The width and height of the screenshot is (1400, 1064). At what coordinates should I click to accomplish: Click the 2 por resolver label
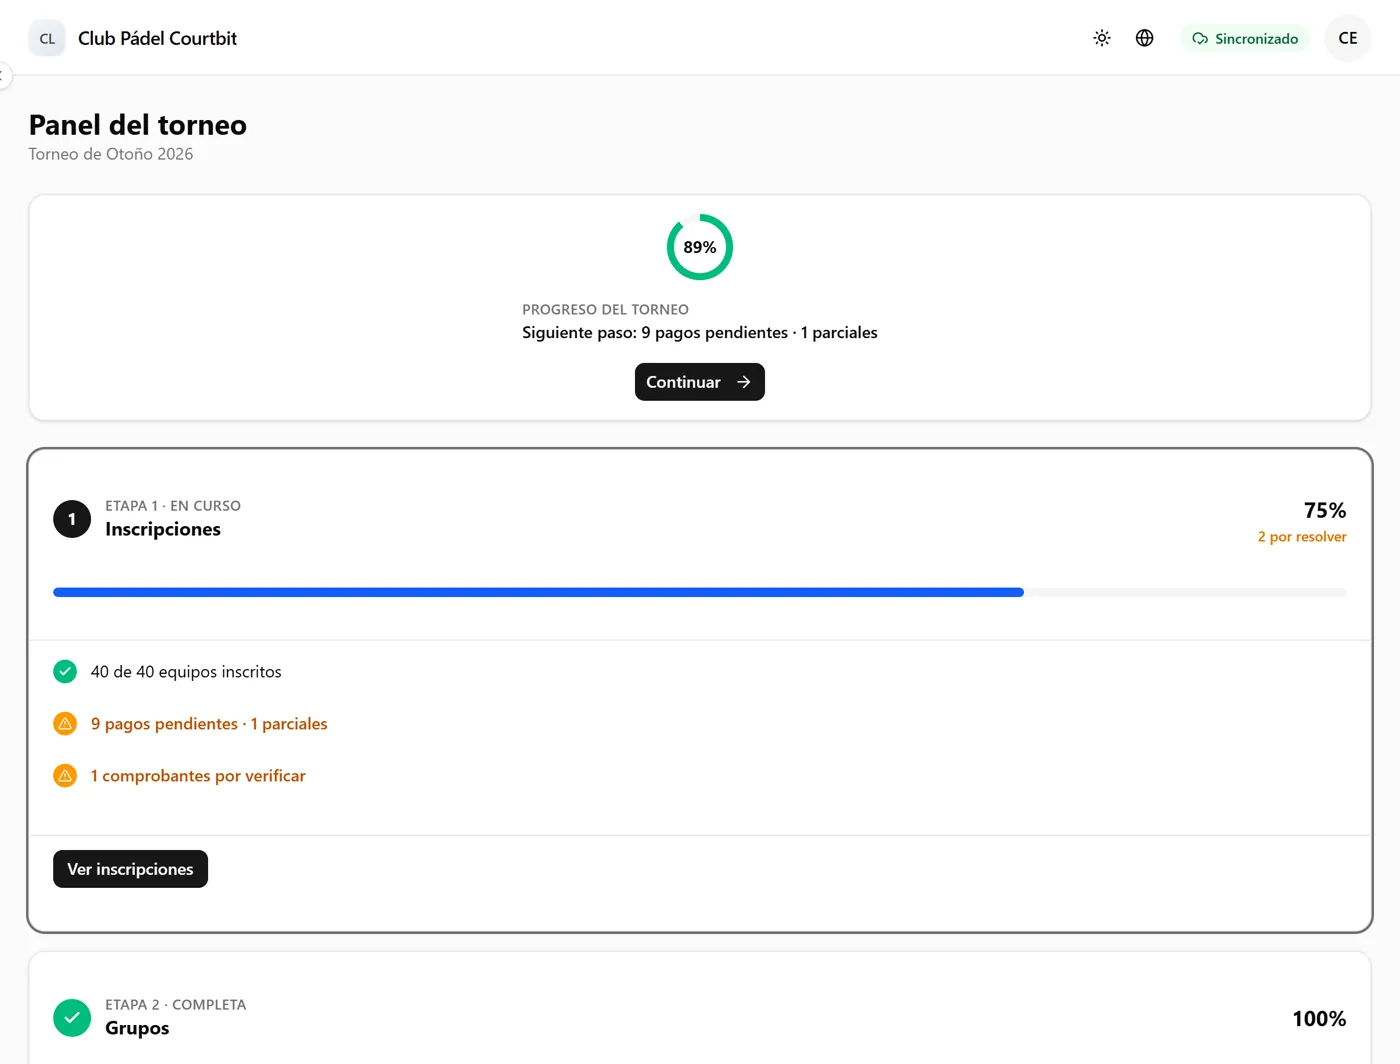(1302, 537)
